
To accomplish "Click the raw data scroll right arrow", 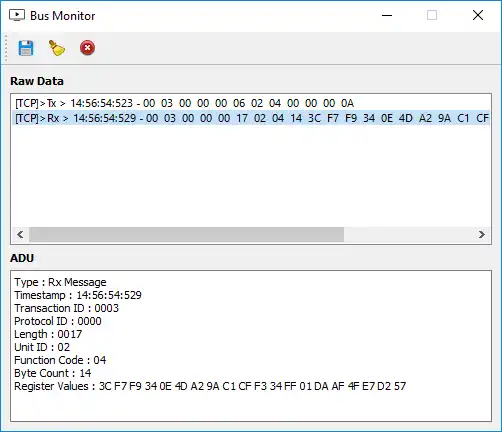I will pos(481,235).
